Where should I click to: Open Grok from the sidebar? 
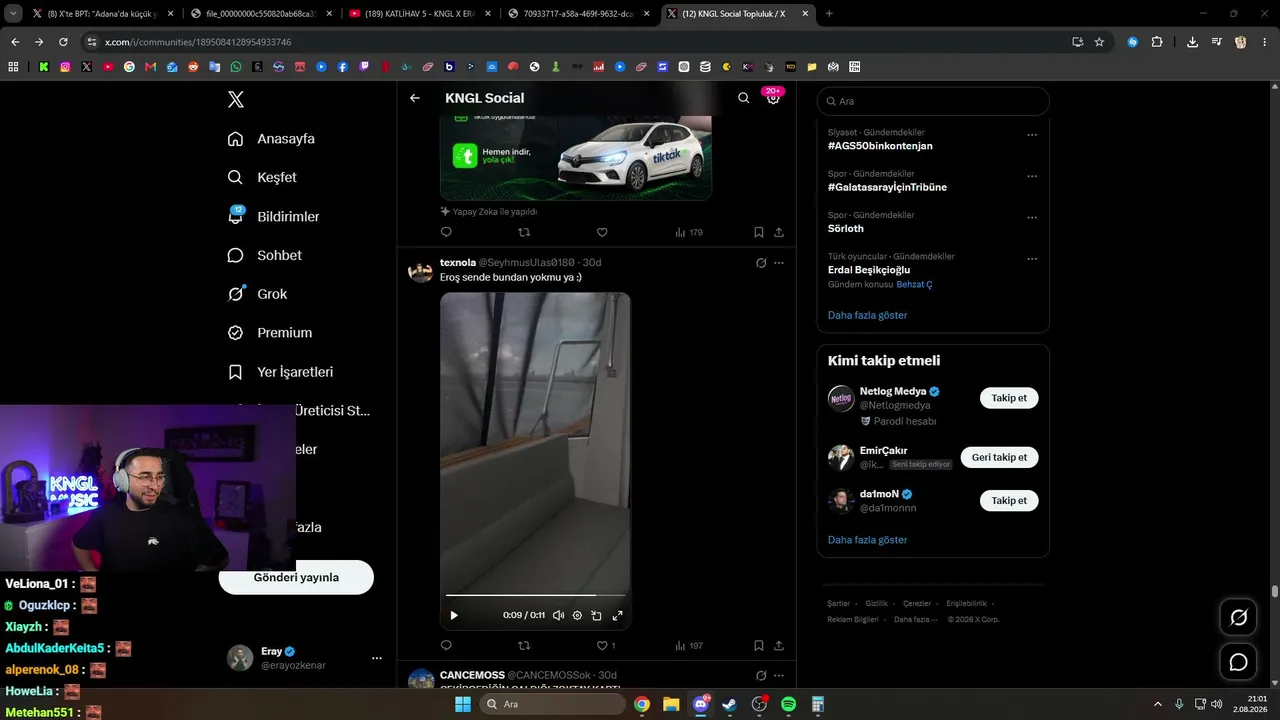(258, 294)
